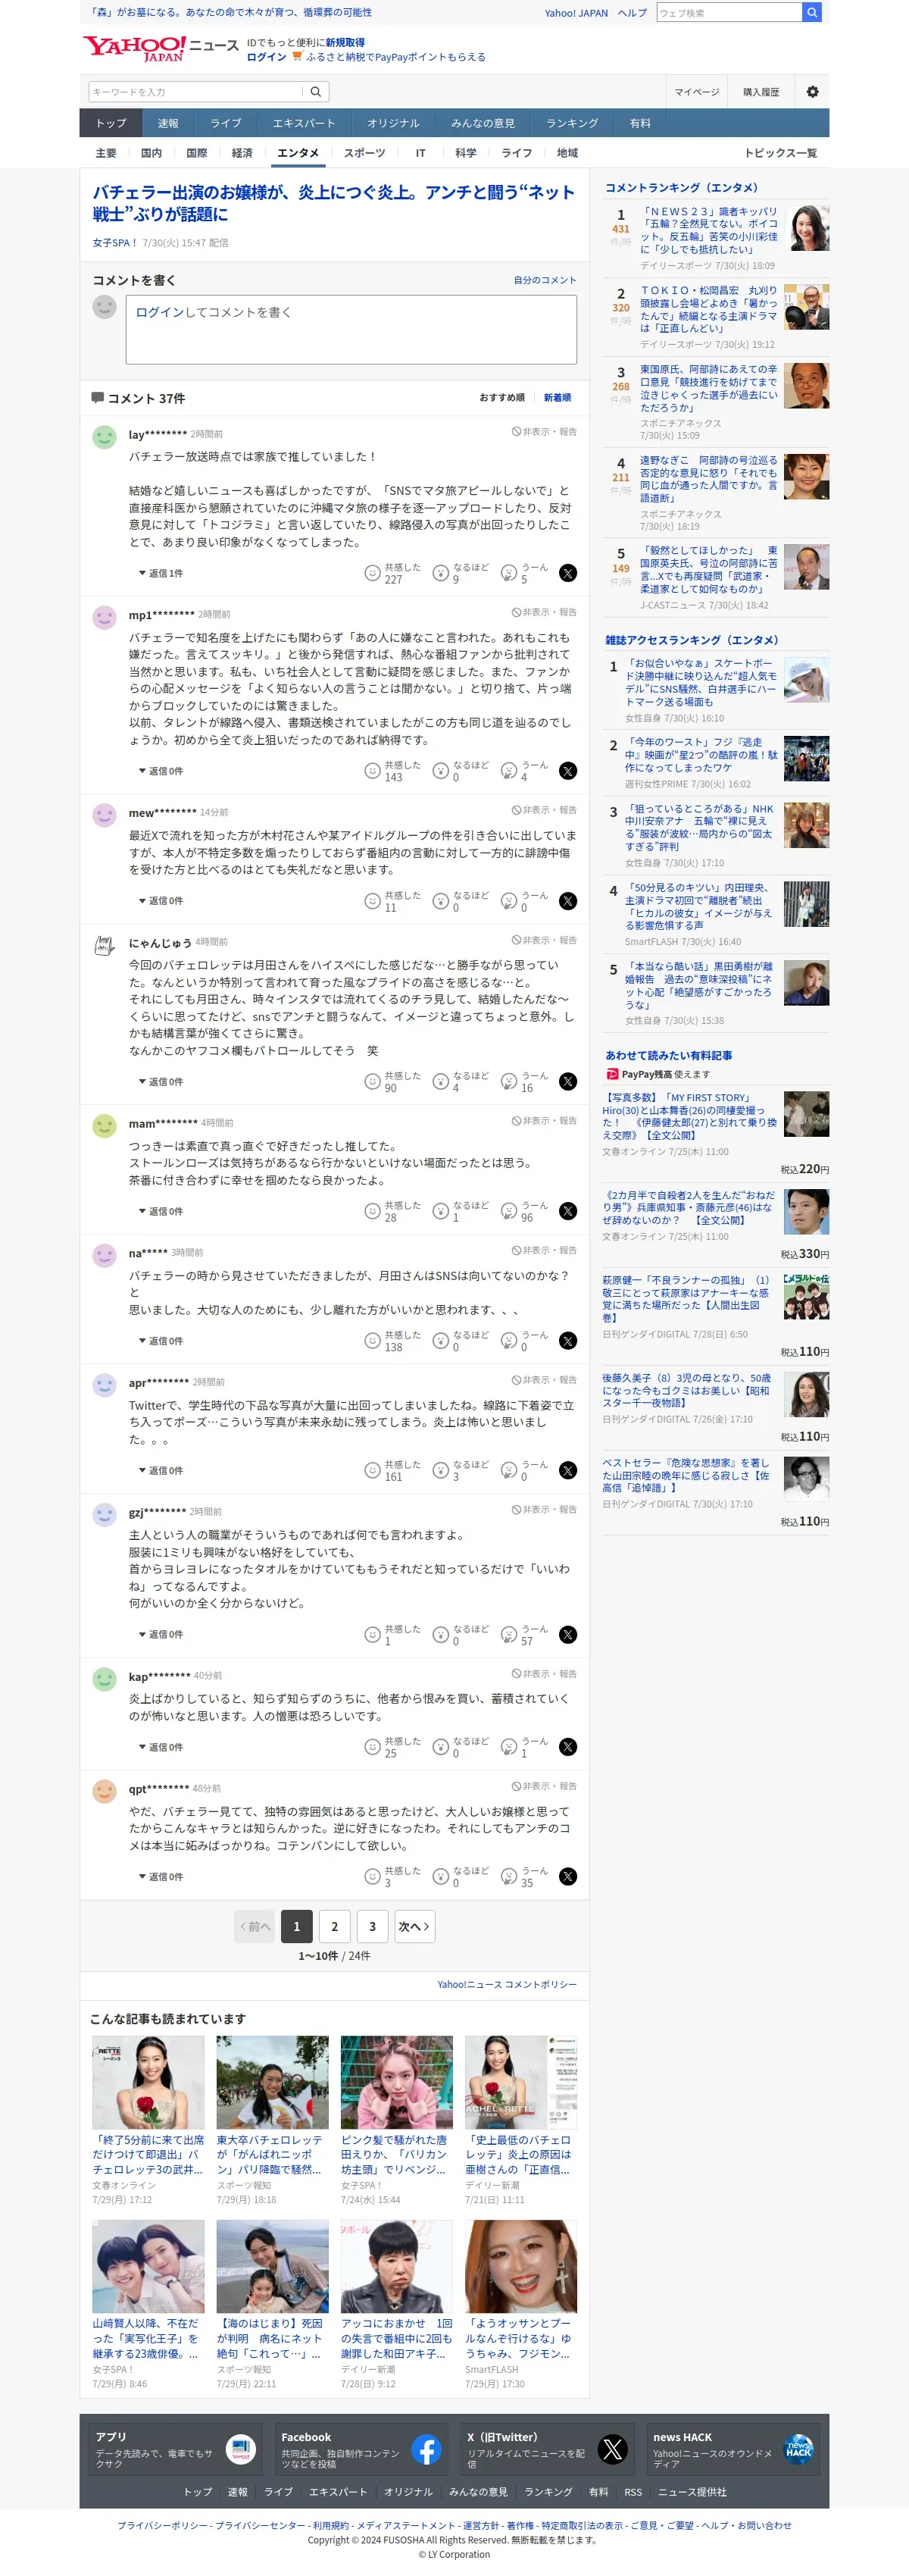The width and height of the screenshot is (909, 2576).
Task: Click the Yahoo! JAPAN News logo
Action: point(160,49)
